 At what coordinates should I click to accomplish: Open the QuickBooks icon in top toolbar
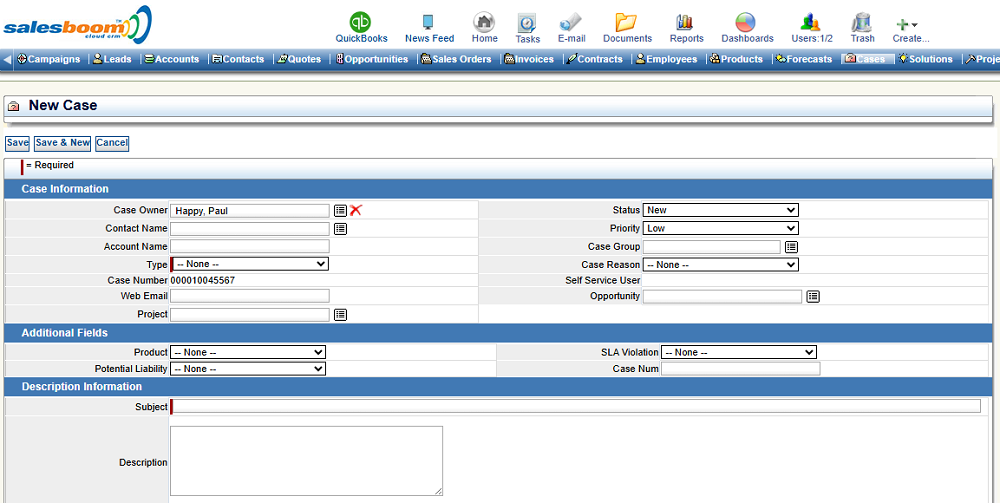pos(361,22)
